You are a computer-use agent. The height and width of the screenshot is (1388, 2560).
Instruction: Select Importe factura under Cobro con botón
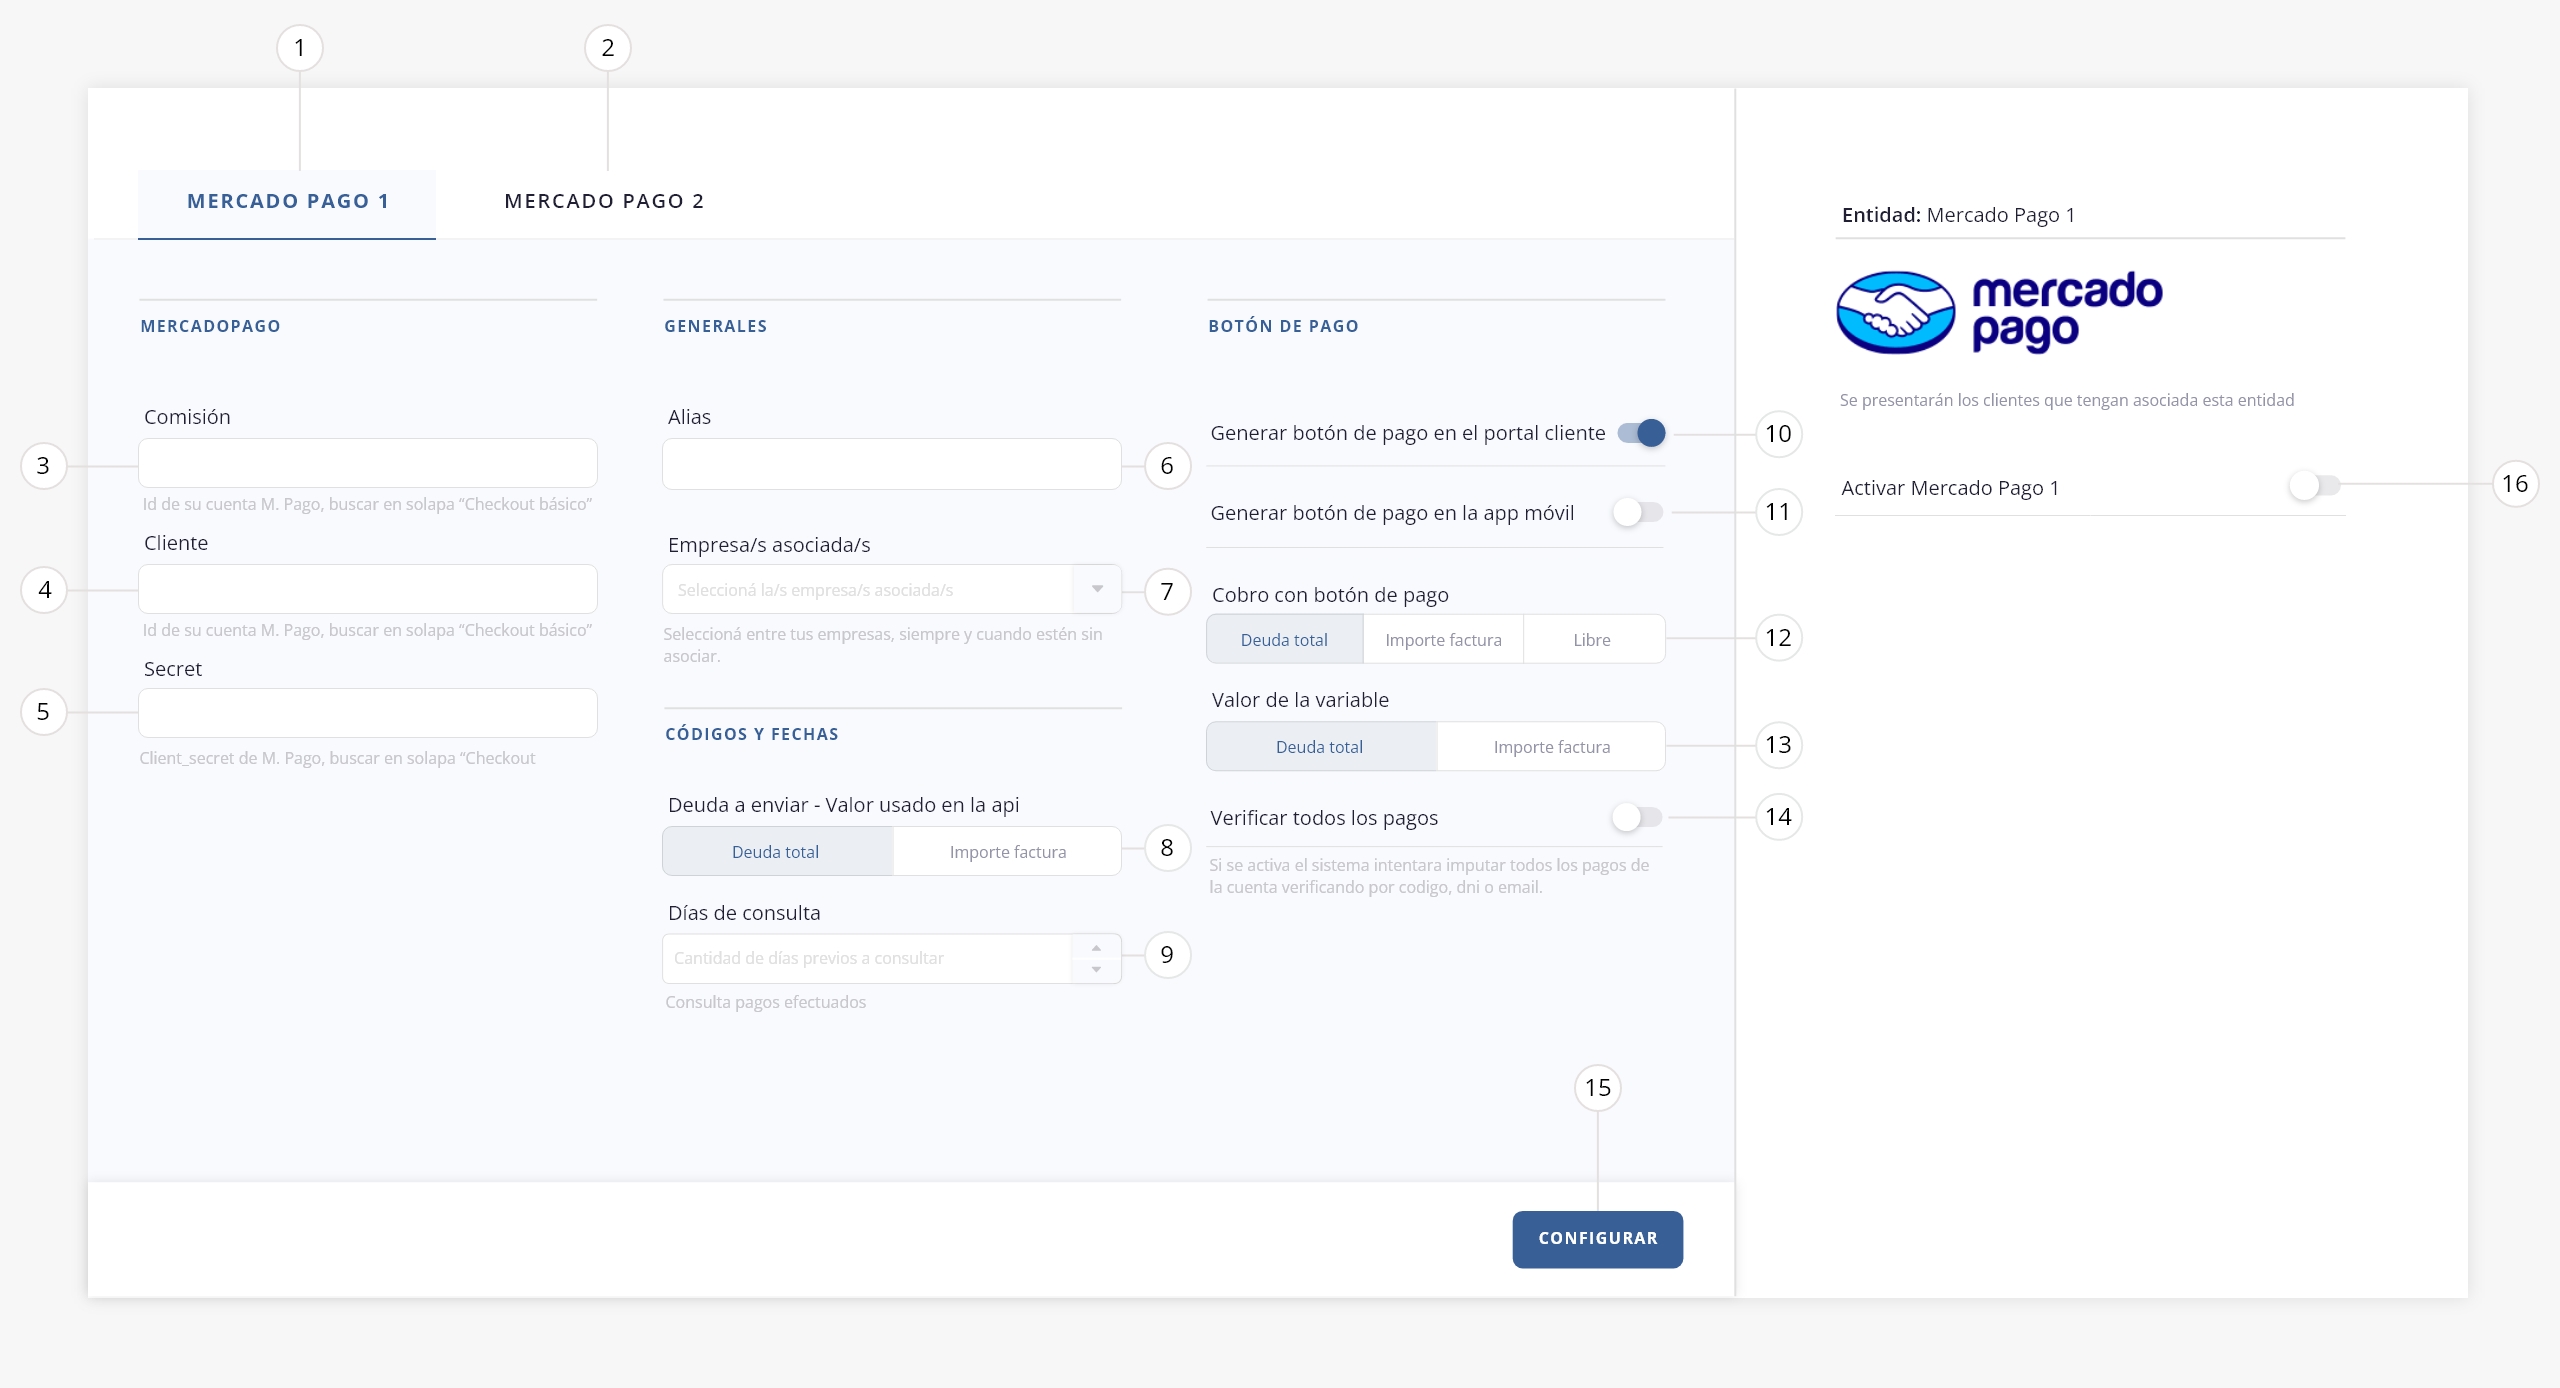(1442, 640)
